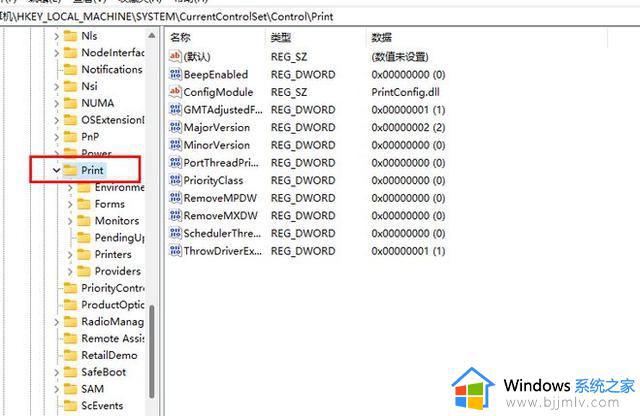Select the Remote Assis key

pyautogui.click(x=113, y=338)
